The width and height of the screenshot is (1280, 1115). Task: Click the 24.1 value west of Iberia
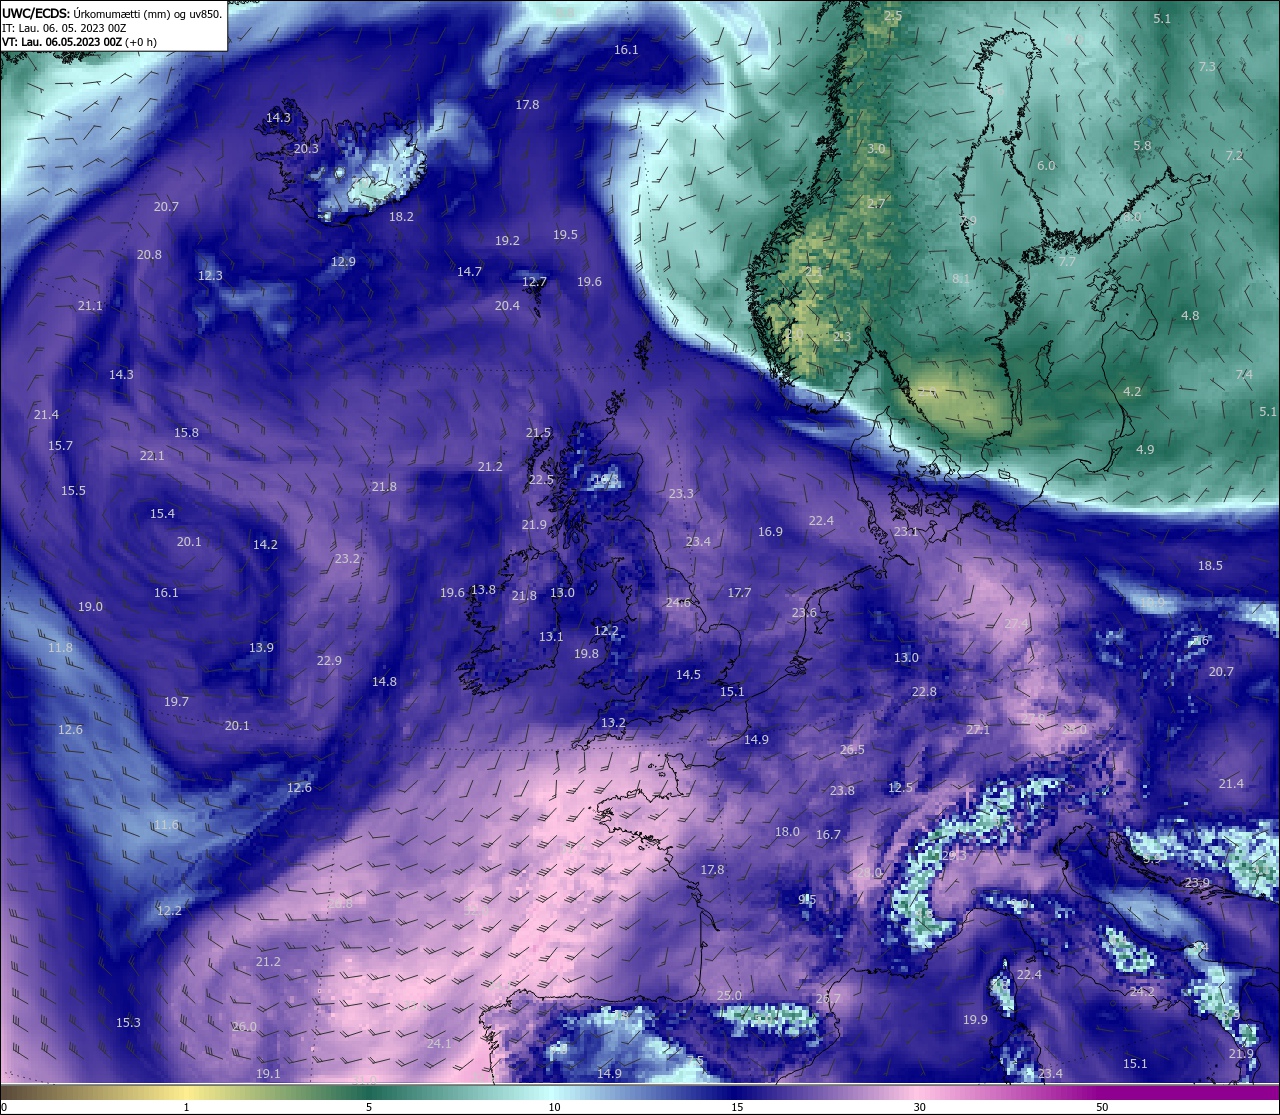coord(439,1043)
